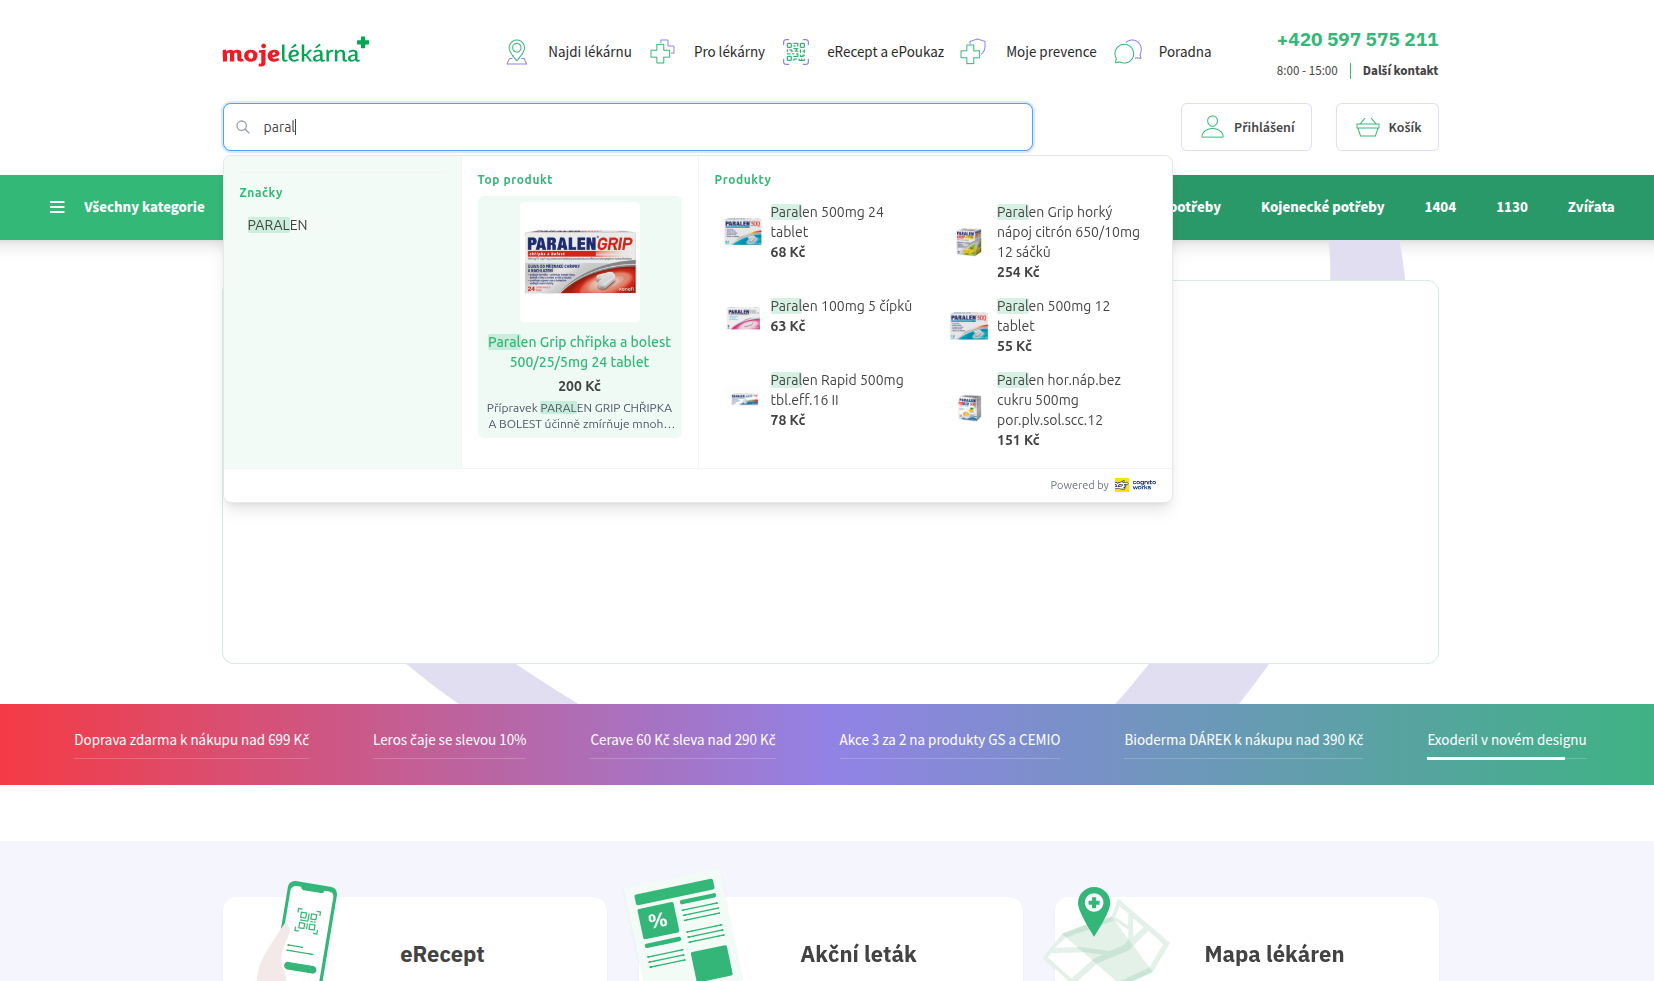Click Další kontakt link
The width and height of the screenshot is (1654, 981).
(1400, 71)
